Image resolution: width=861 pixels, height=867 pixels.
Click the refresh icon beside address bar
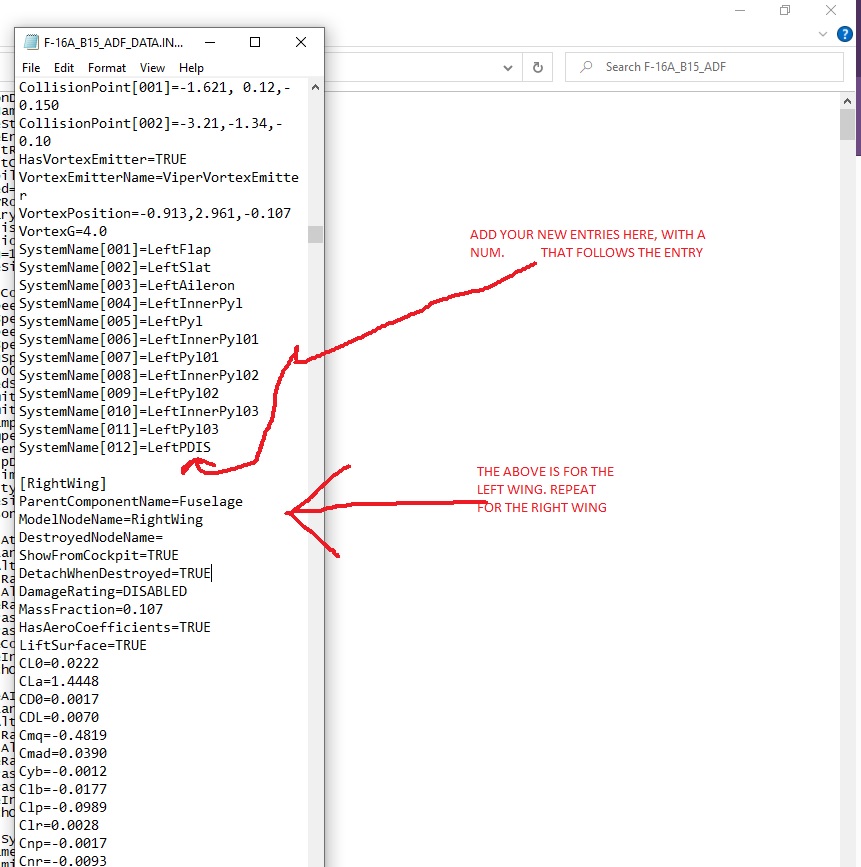click(538, 67)
